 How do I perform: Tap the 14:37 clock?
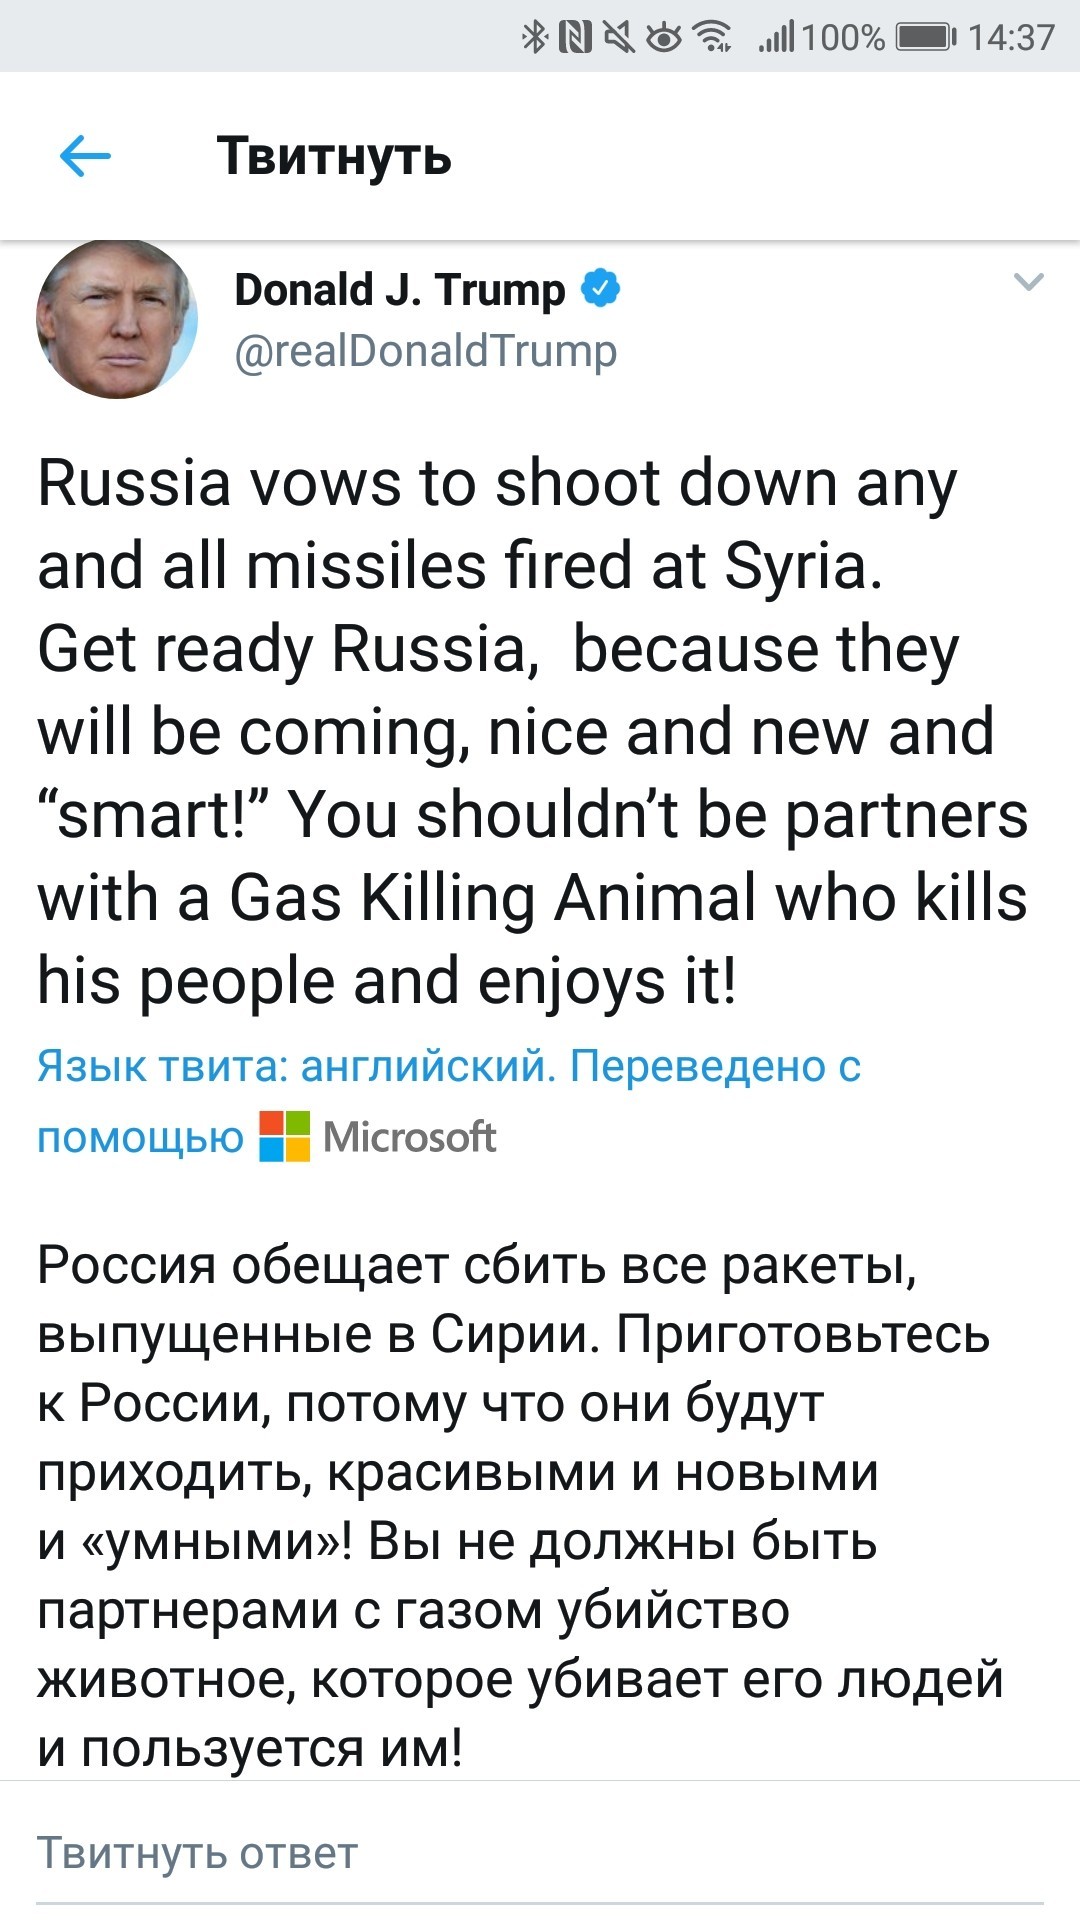pyautogui.click(x=1011, y=37)
